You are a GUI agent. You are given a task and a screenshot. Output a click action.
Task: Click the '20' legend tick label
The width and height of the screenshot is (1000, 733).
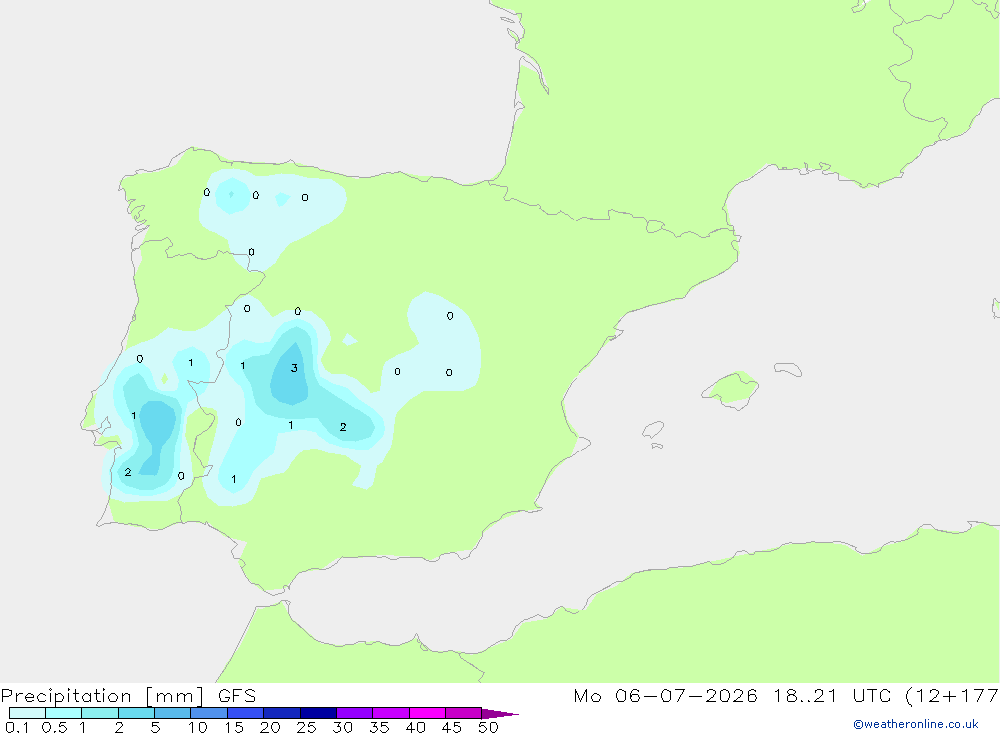click(270, 727)
